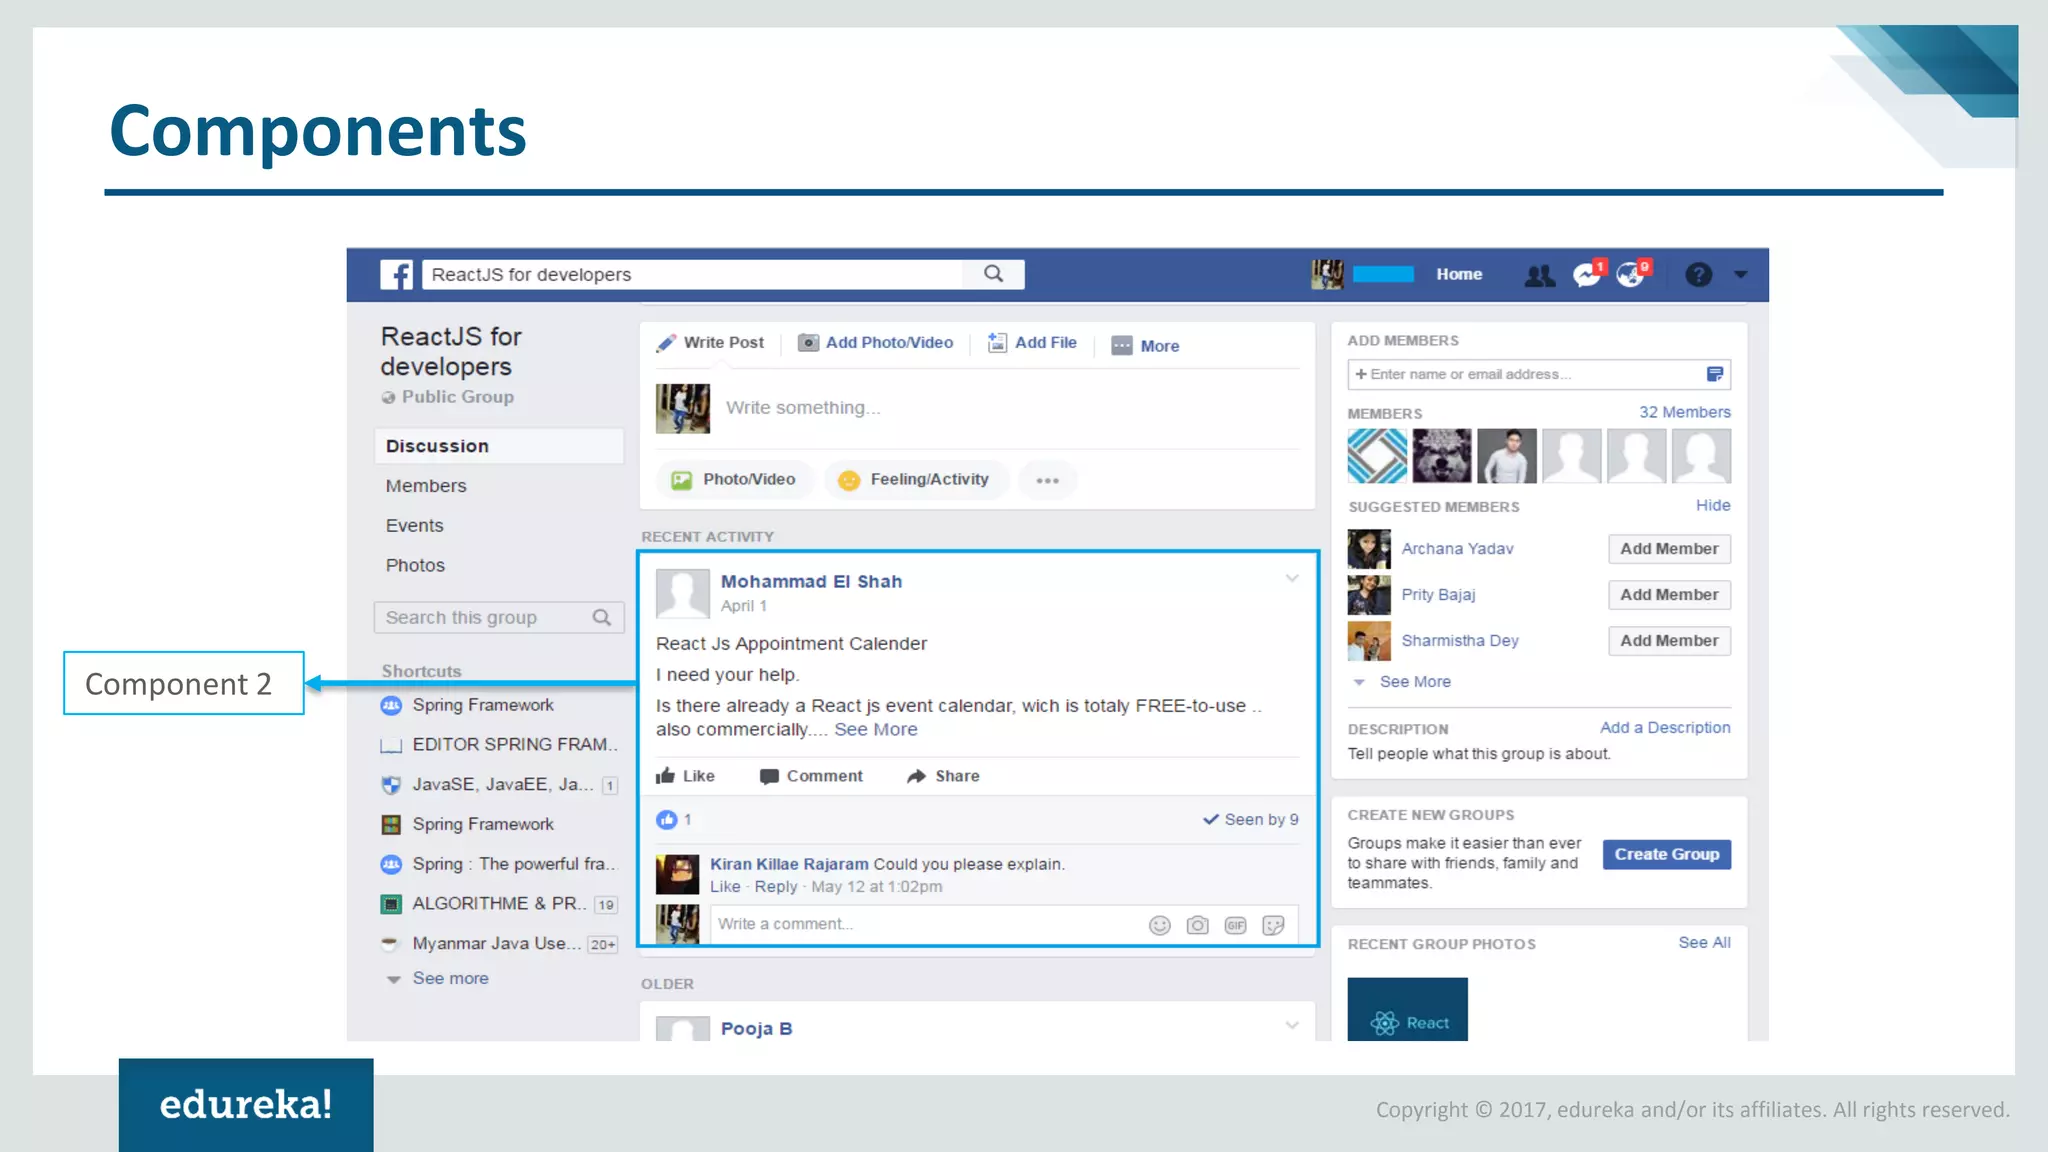2048x1152 pixels.
Task: Share Mohammad El Shah's post
Action: [943, 776]
